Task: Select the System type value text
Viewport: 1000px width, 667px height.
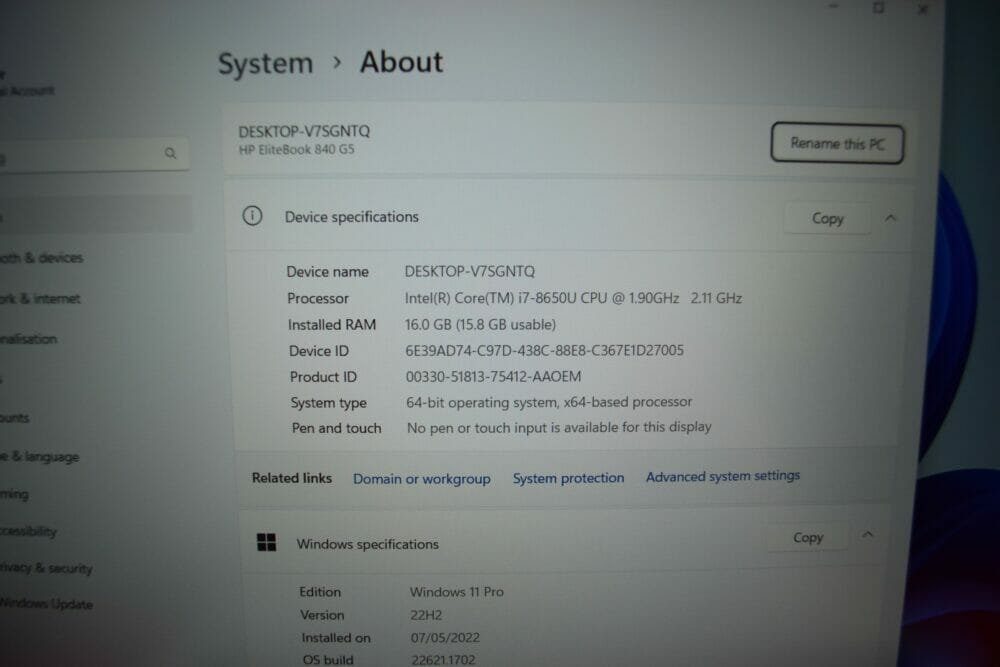Action: click(x=549, y=402)
